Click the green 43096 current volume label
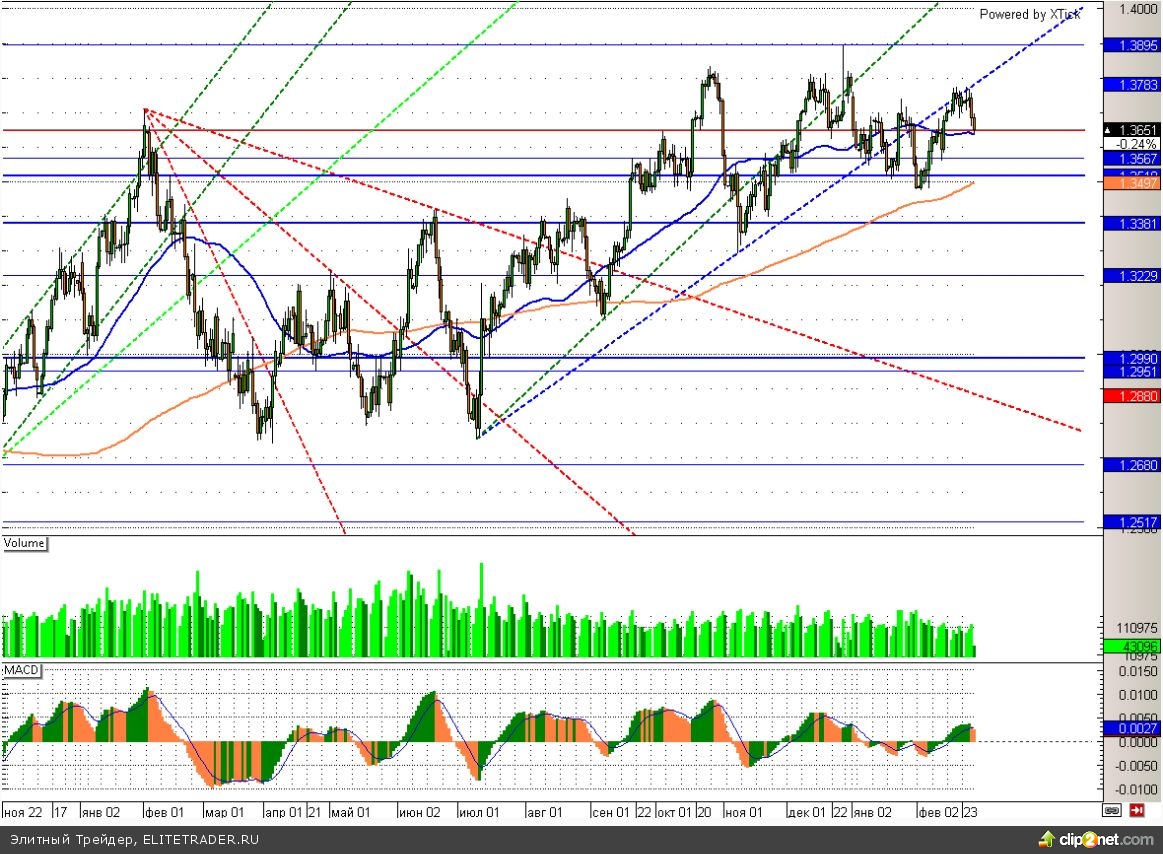This screenshot has width=1163, height=854. point(1132,646)
